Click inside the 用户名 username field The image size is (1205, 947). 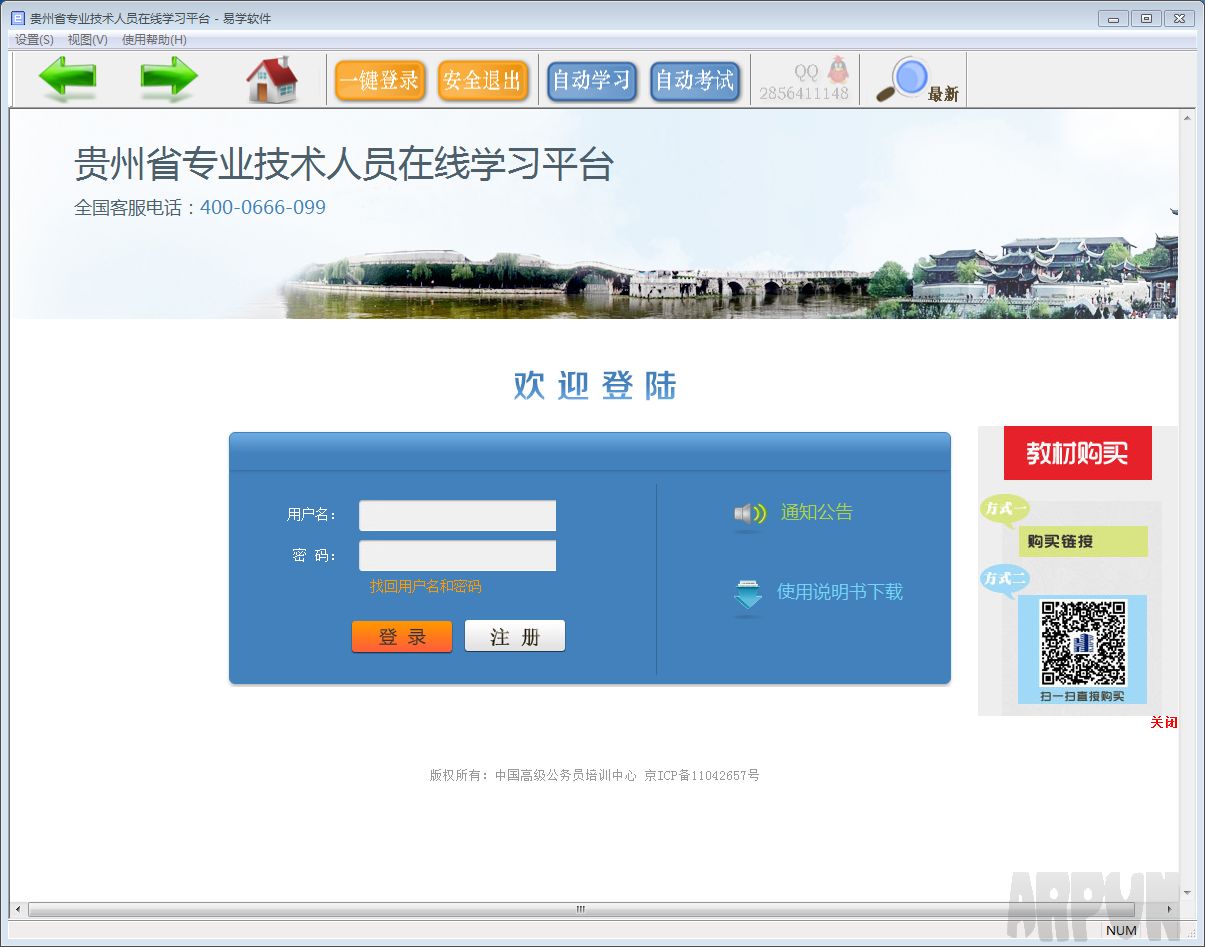(456, 515)
